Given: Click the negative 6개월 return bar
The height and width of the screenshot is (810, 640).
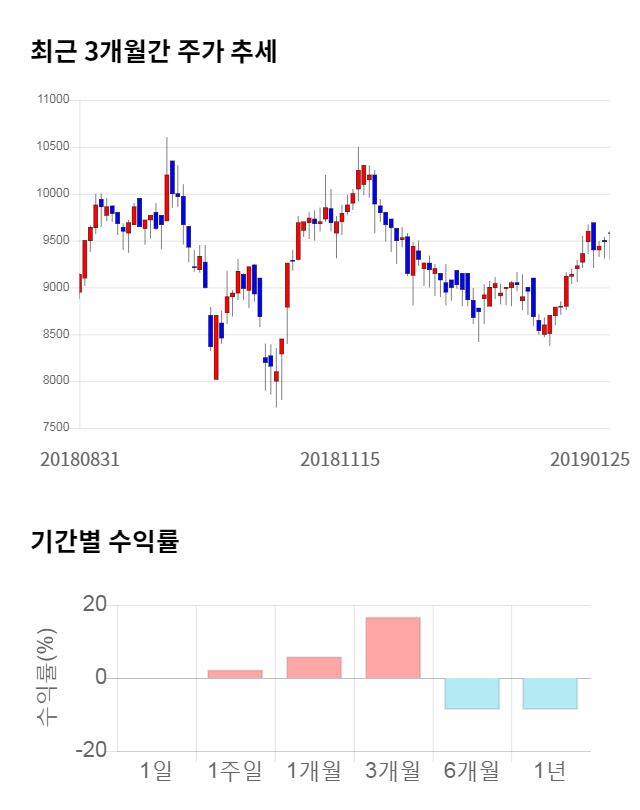Looking at the screenshot, I should pos(472,693).
